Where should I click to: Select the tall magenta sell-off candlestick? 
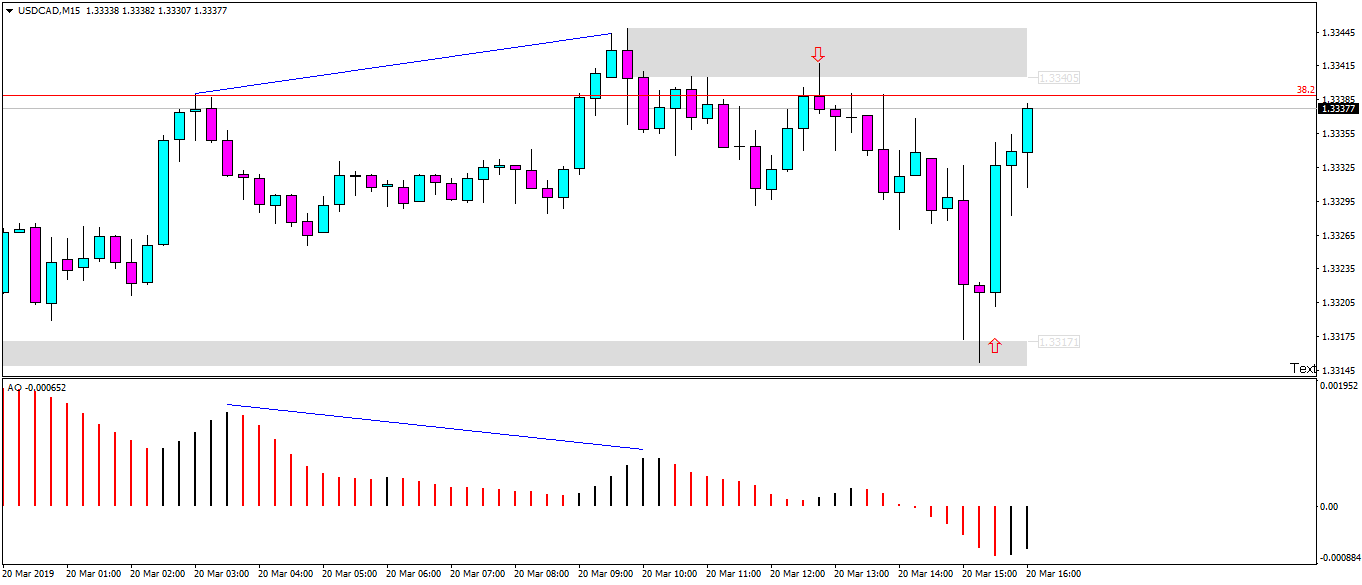coord(965,245)
